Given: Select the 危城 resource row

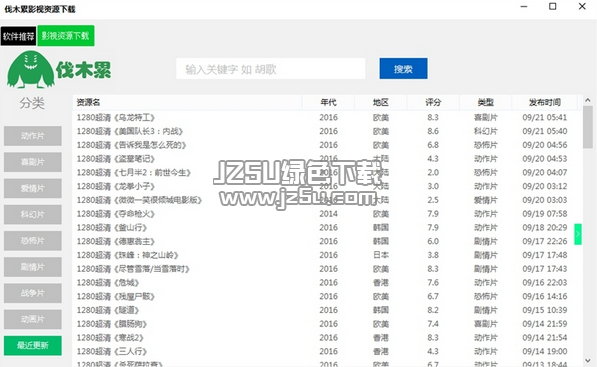Looking at the screenshot, I should tap(327, 282).
